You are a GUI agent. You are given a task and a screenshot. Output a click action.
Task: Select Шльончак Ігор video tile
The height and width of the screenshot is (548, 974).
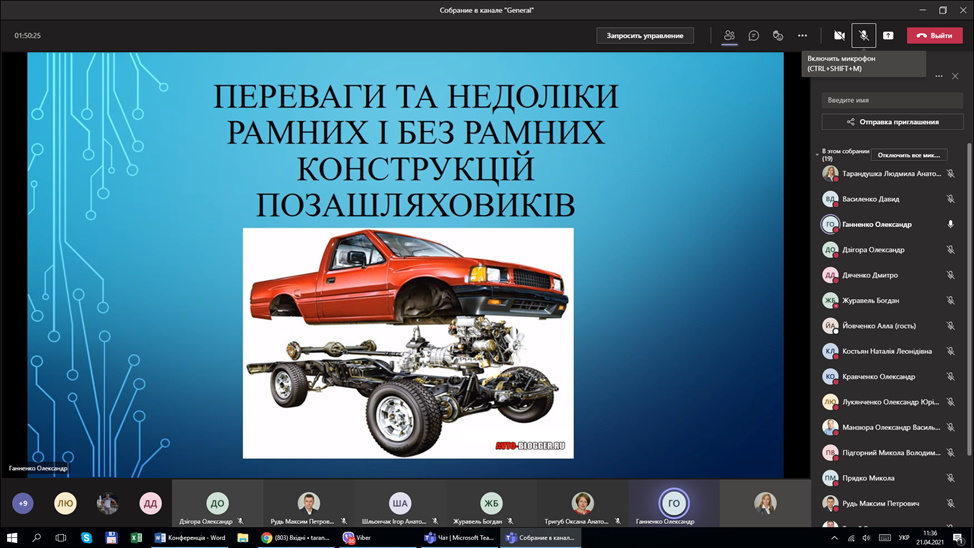coord(399,503)
